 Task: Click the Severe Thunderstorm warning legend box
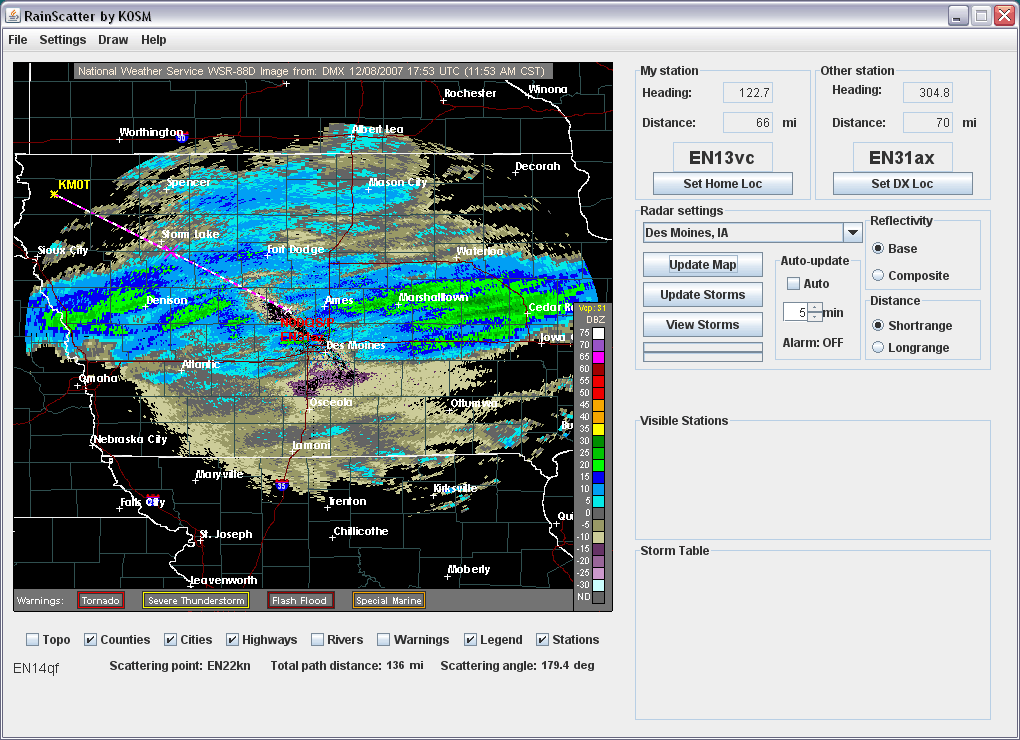(x=195, y=601)
